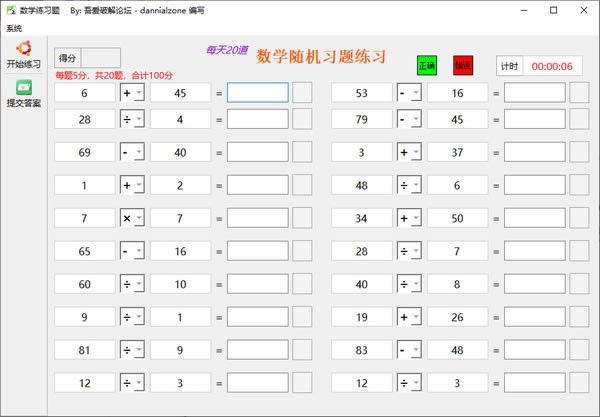
Task: Select the second operand field showing 50
Action: (x=457, y=218)
